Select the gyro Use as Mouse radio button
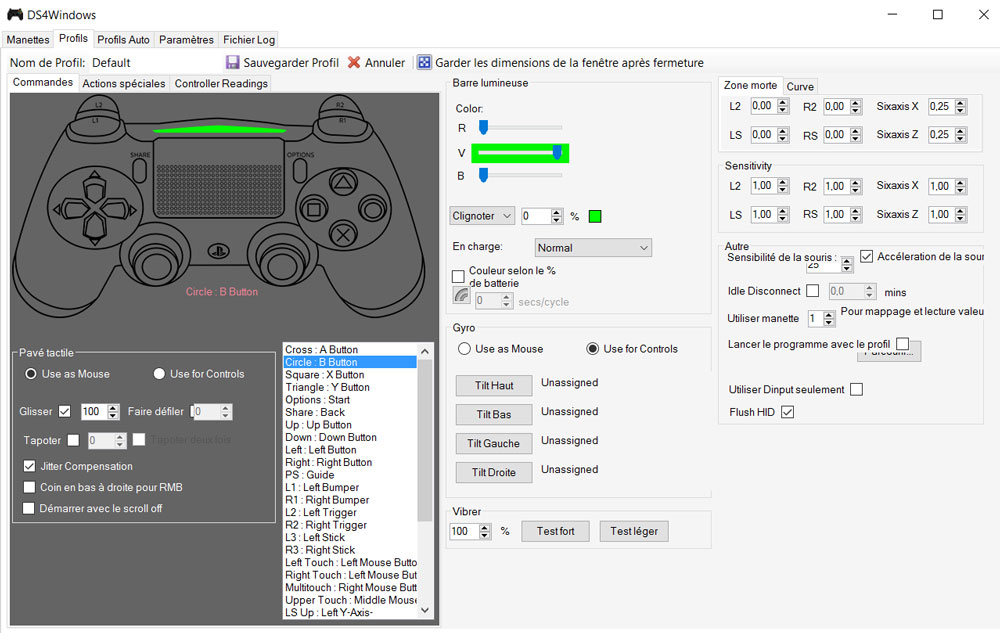Screen dimensions: 1000x633 [x=464, y=349]
